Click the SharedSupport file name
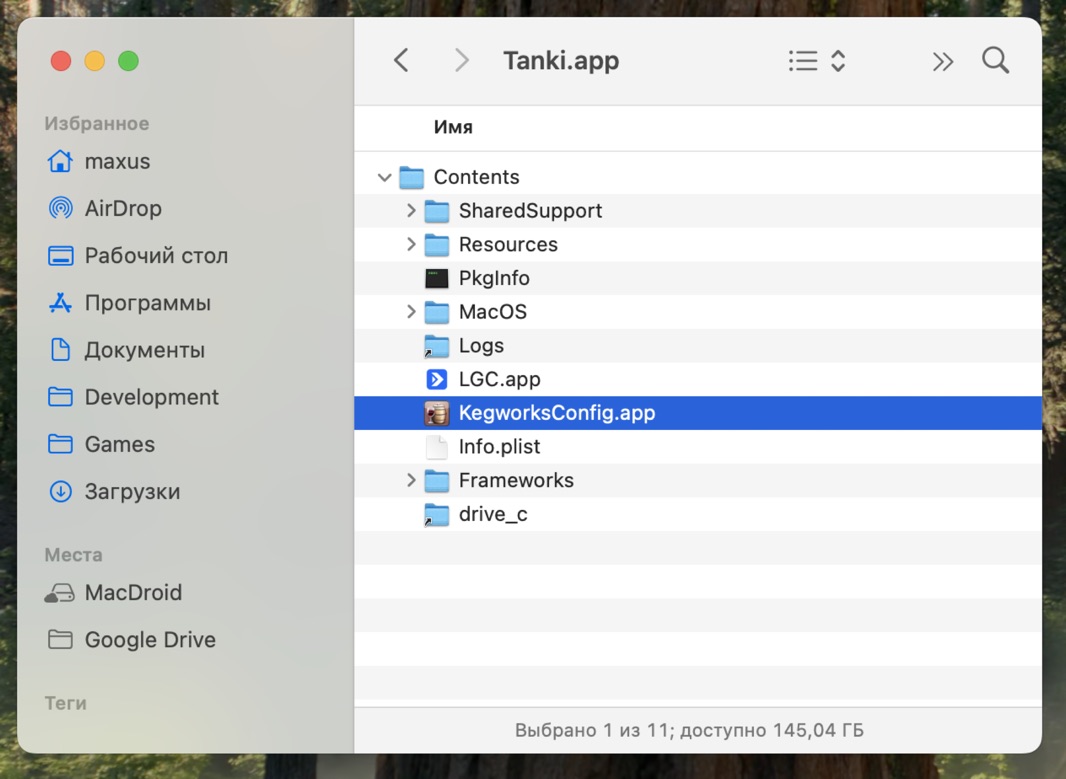 (530, 211)
